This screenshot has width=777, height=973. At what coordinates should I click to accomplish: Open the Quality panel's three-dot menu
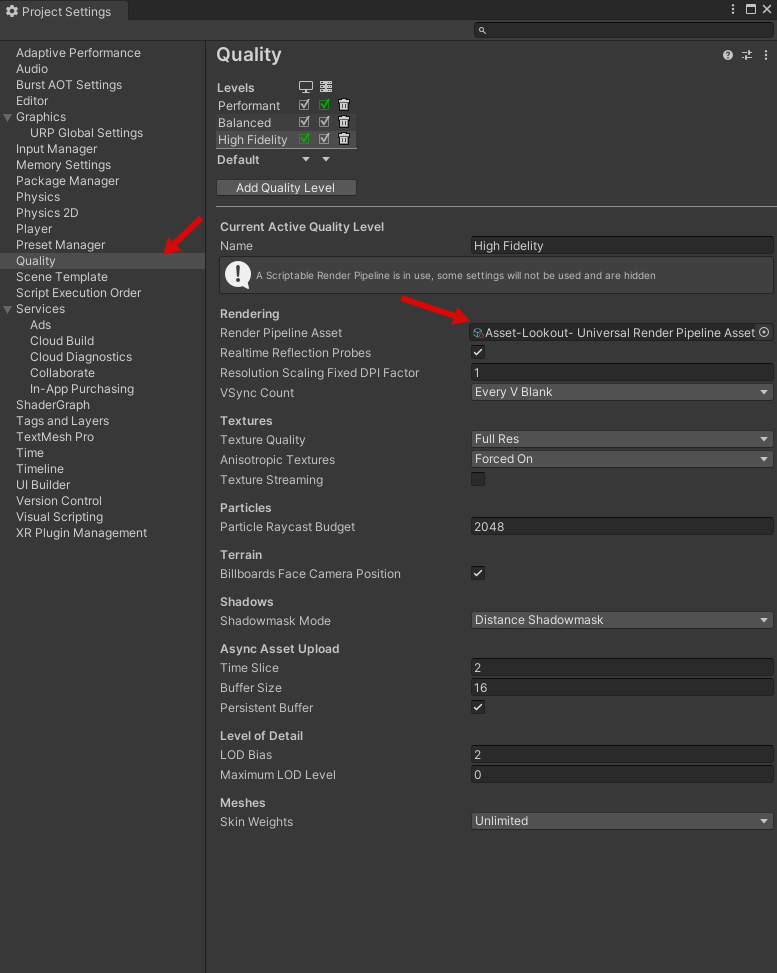pyautogui.click(x=766, y=55)
